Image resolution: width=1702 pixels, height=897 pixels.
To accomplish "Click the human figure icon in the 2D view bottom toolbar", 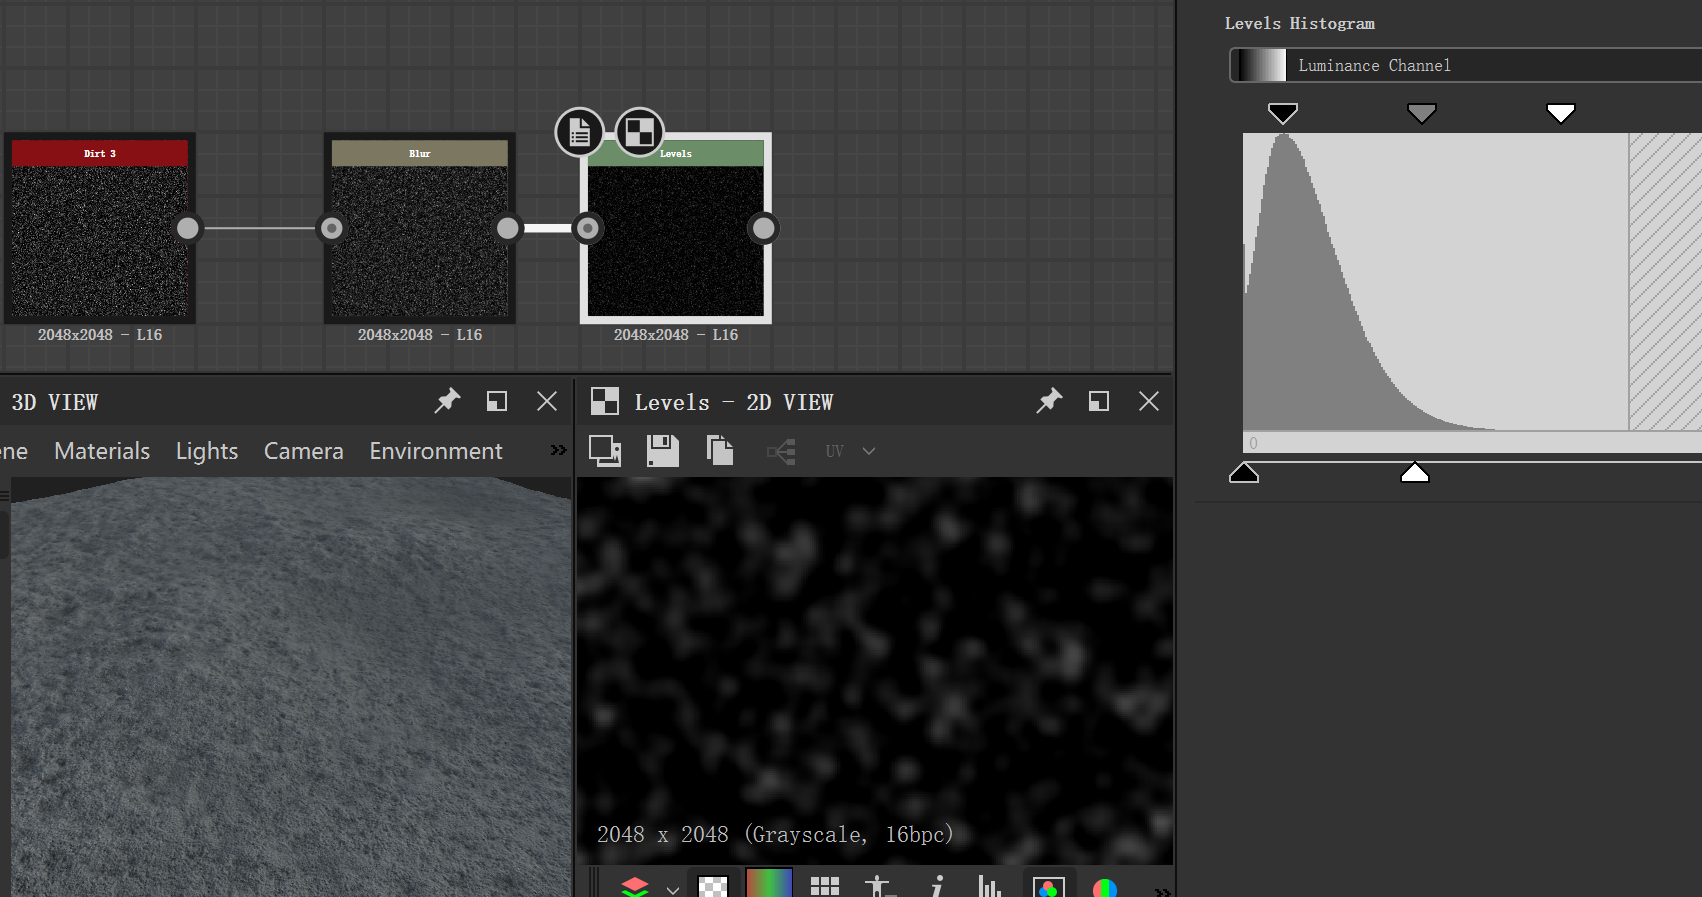I will [x=879, y=886].
